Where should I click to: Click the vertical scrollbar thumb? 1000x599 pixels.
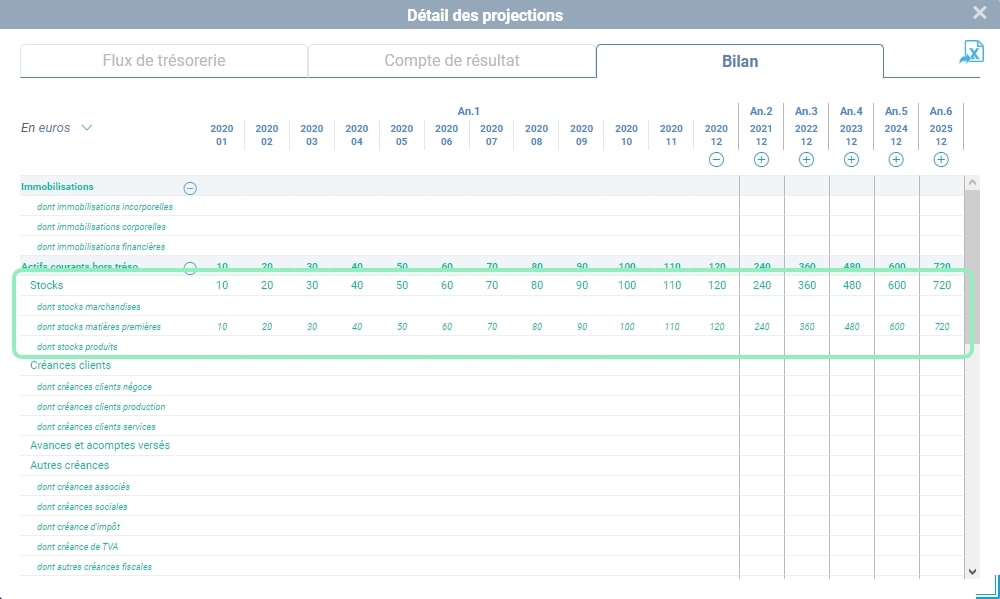972,266
